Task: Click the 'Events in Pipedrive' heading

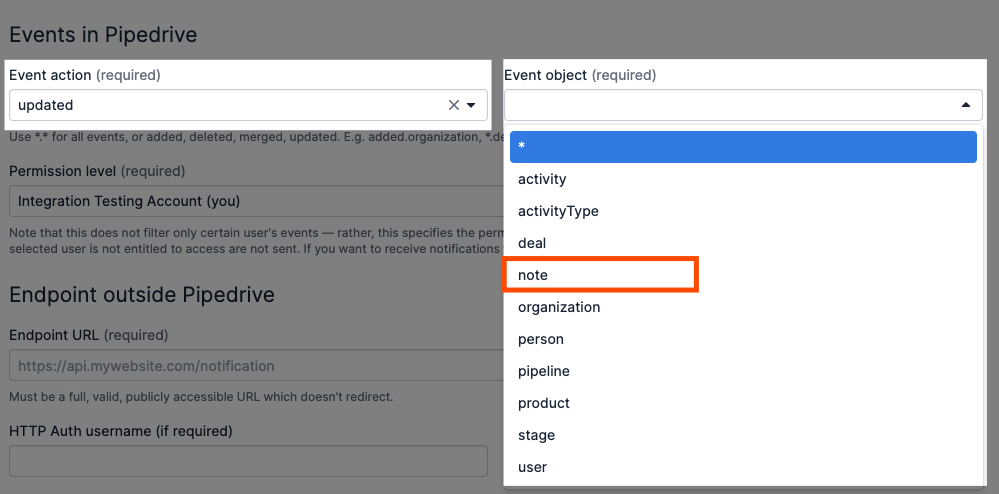Action: click(103, 34)
